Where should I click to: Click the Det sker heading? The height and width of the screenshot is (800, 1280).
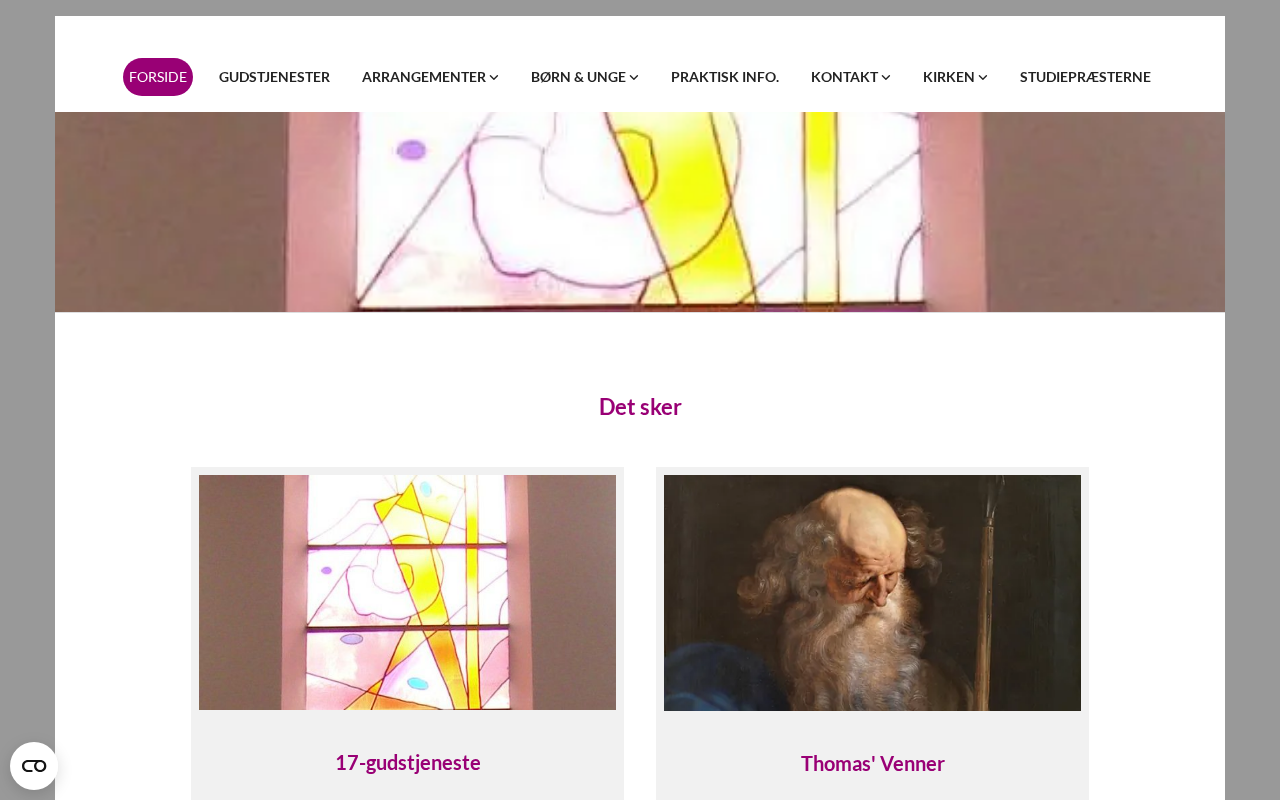pyautogui.click(x=640, y=407)
